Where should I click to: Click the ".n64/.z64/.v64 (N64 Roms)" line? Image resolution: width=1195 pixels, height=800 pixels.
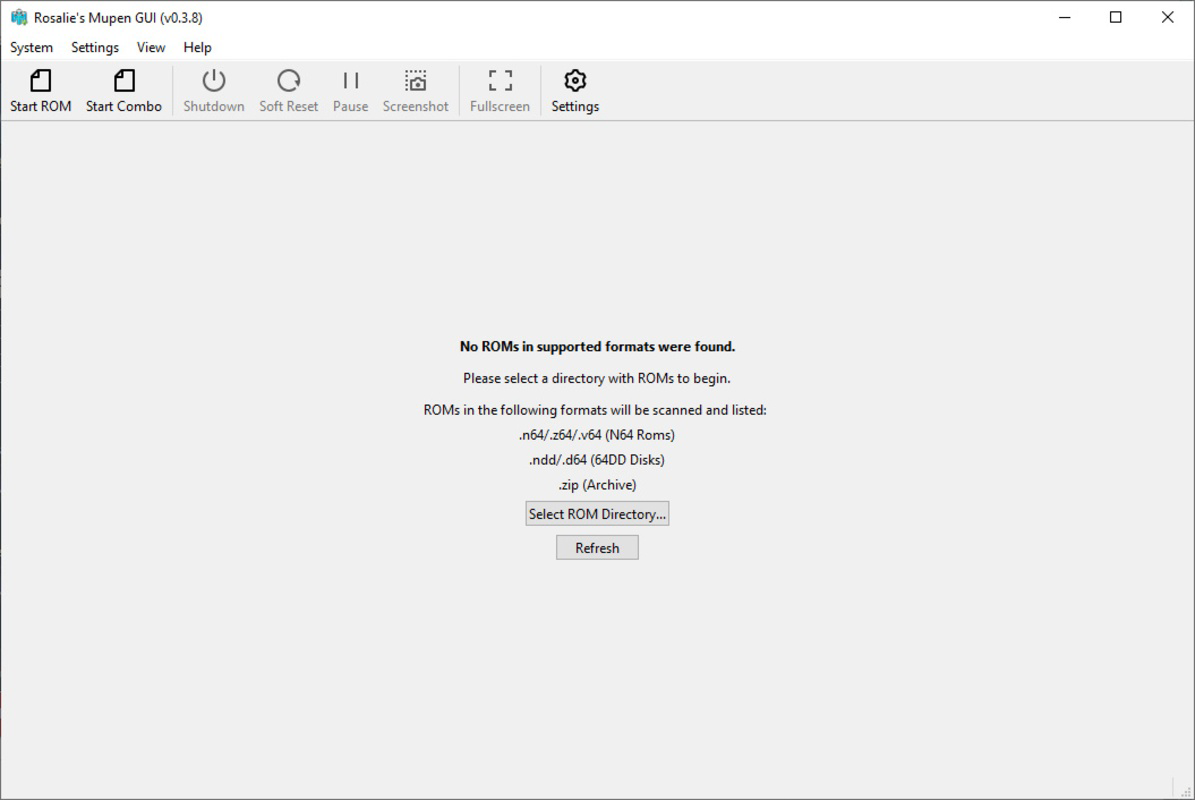click(x=597, y=435)
